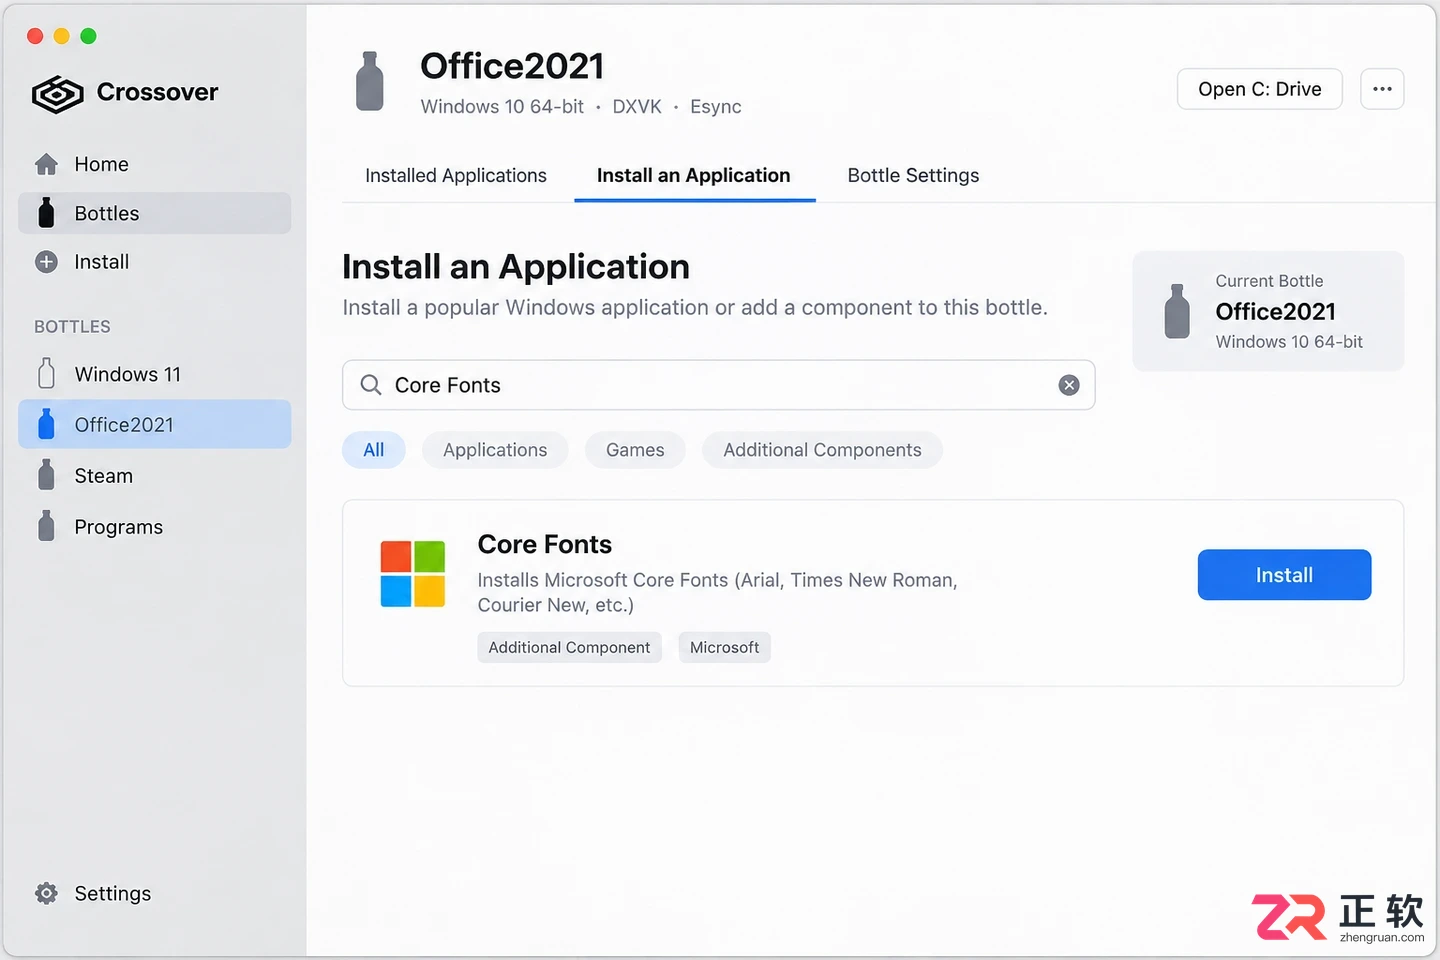Open C: Drive of the bottle

point(1260,89)
